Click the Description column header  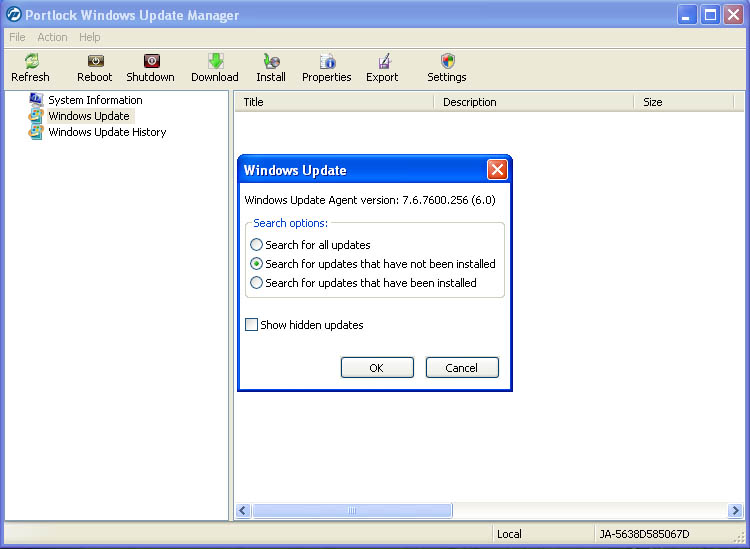pos(533,102)
